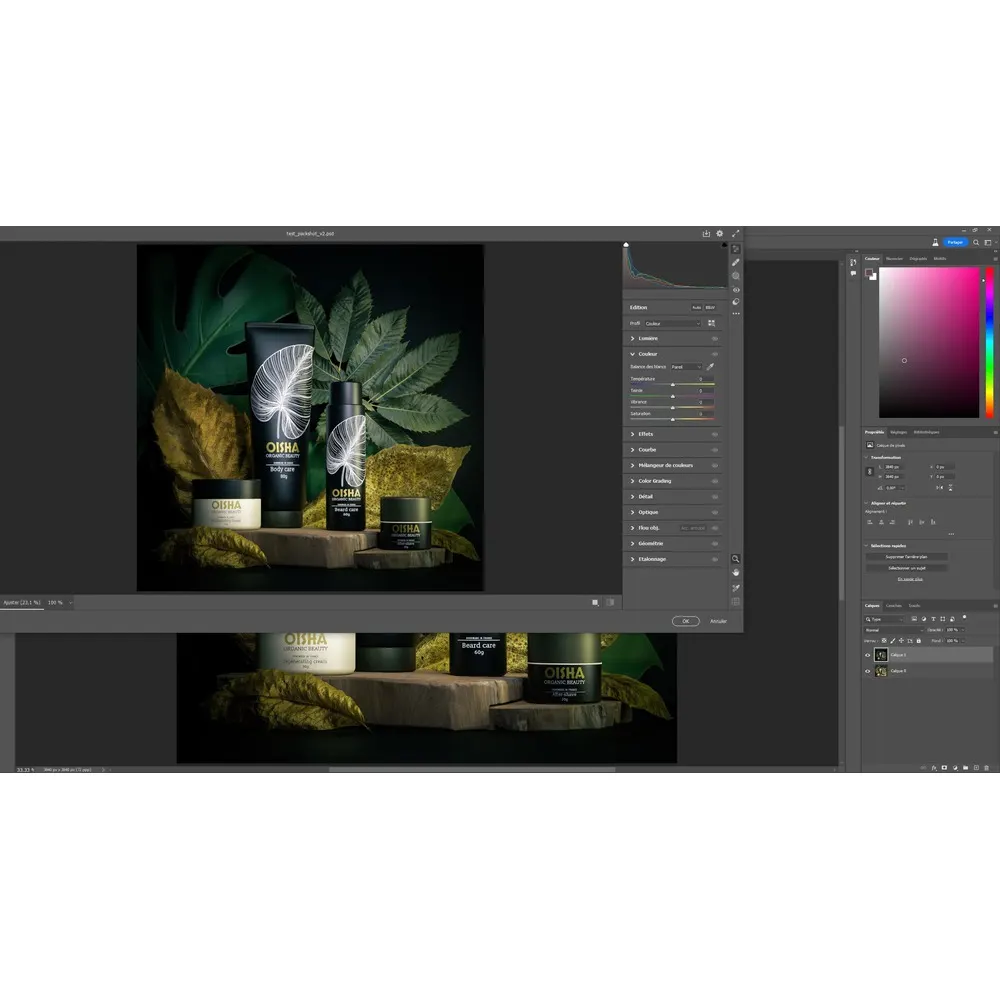The height and width of the screenshot is (1000, 1000).
Task: Select the white balance eyedropper
Action: [x=710, y=367]
